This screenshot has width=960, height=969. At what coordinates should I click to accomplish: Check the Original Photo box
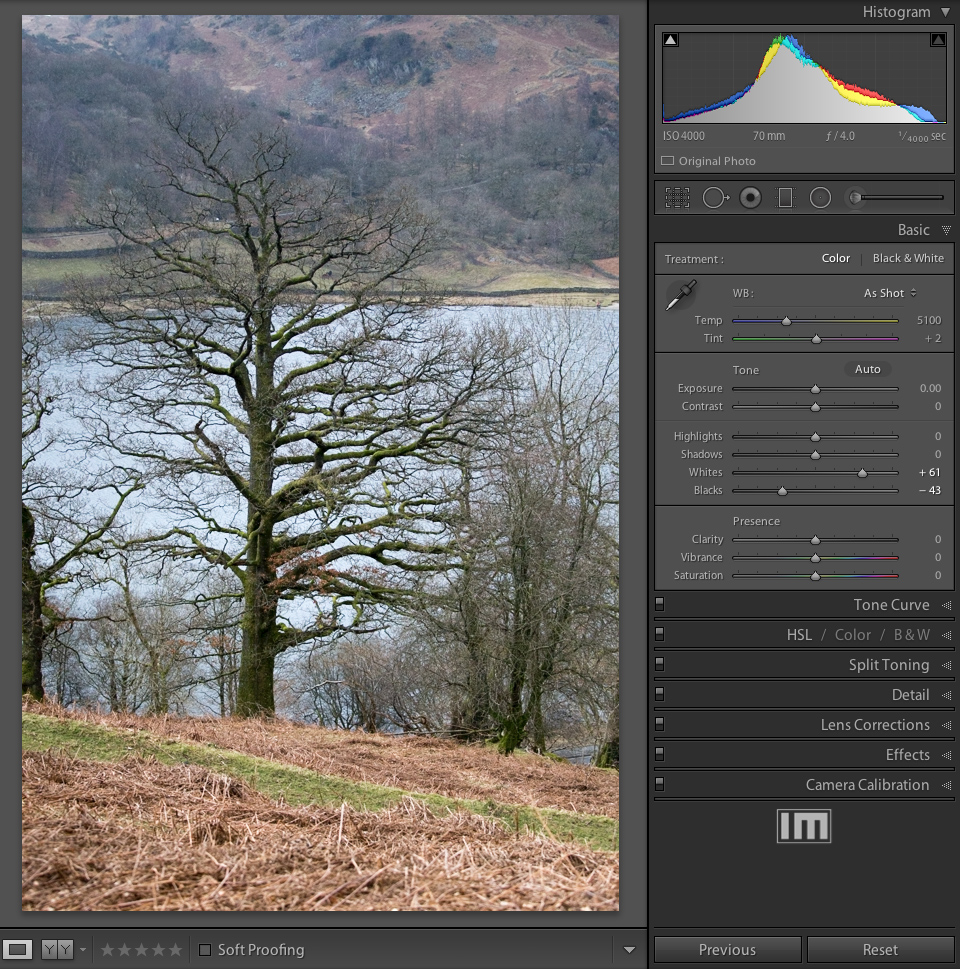(667, 161)
